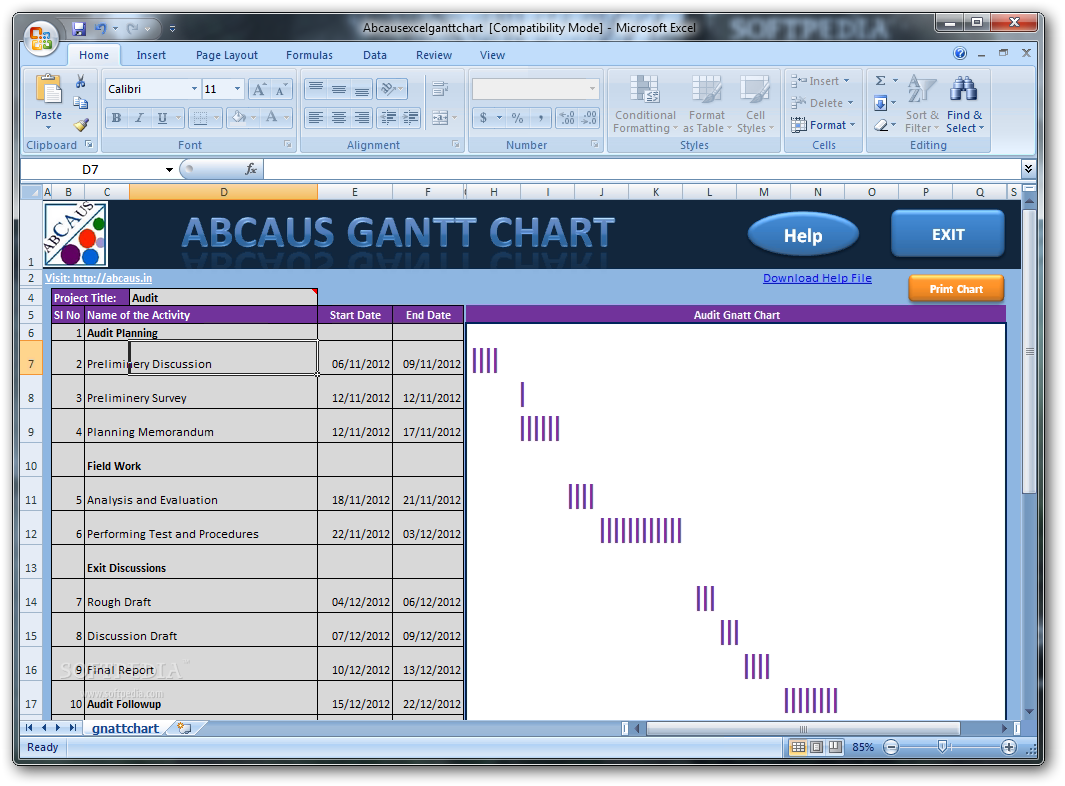The image size is (1065, 786).
Task: Toggle Italic formatting
Action: tap(139, 118)
